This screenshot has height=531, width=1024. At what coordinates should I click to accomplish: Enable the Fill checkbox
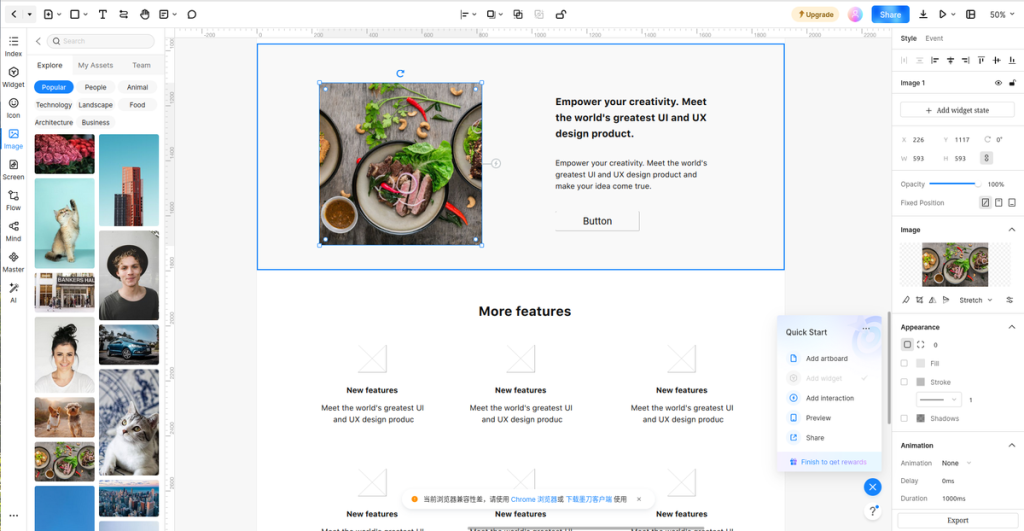click(904, 363)
